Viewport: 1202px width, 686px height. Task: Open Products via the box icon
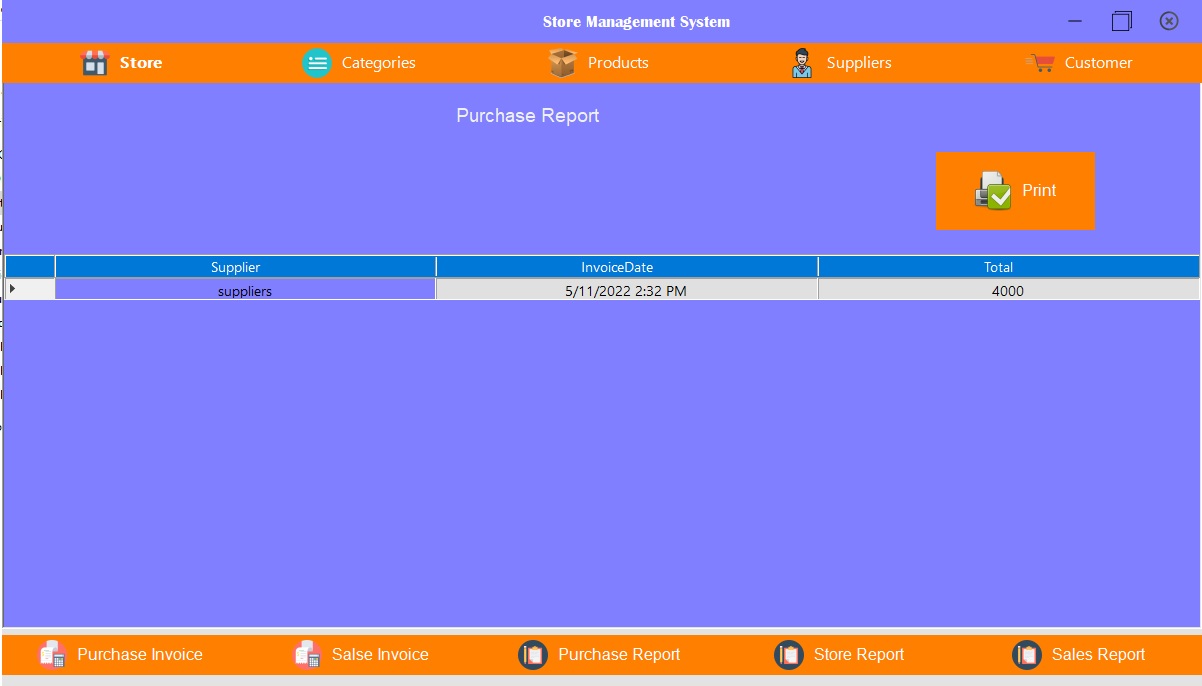[x=563, y=62]
